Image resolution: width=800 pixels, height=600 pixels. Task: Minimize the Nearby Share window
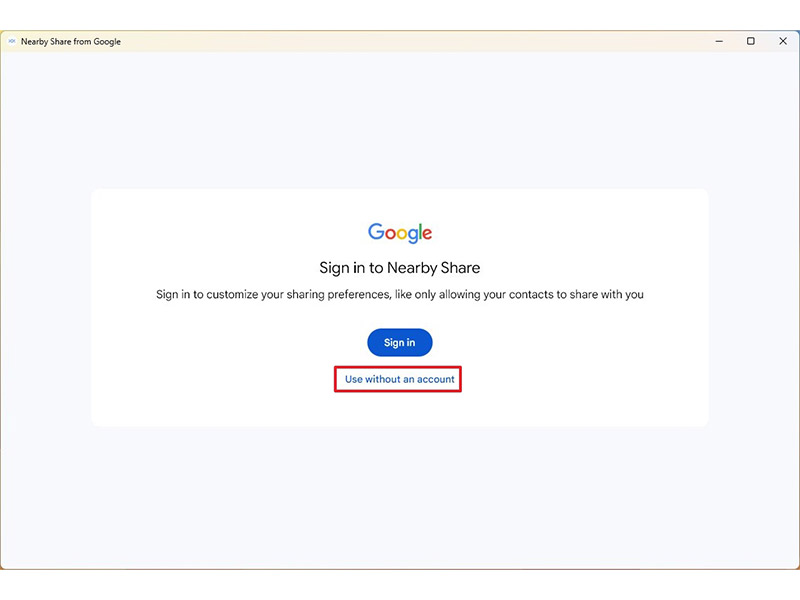pos(719,41)
